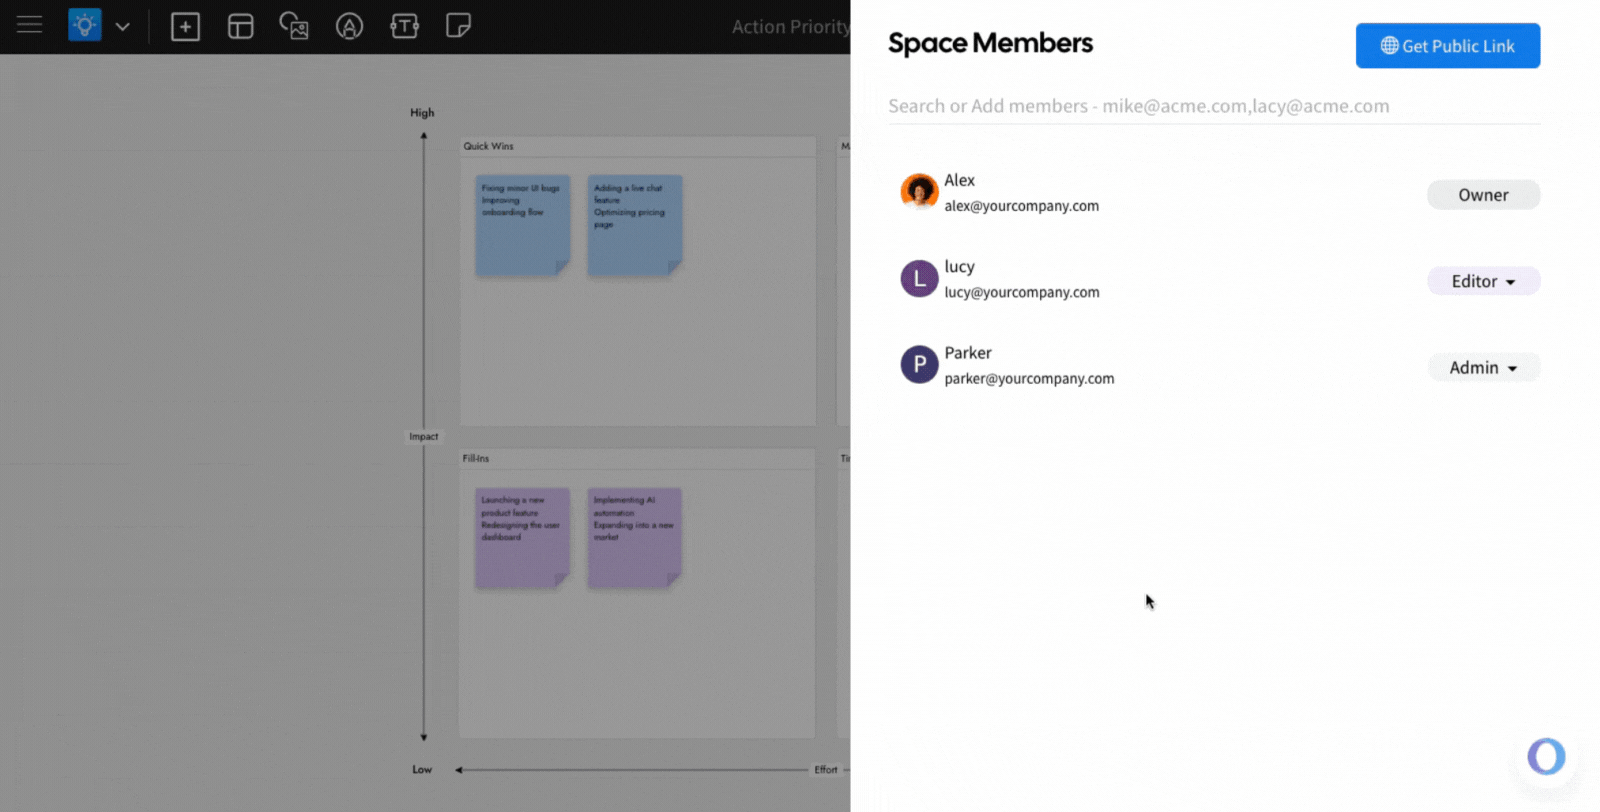Click the alex@yourcompany.com email text
The width and height of the screenshot is (1600, 812).
(1021, 206)
